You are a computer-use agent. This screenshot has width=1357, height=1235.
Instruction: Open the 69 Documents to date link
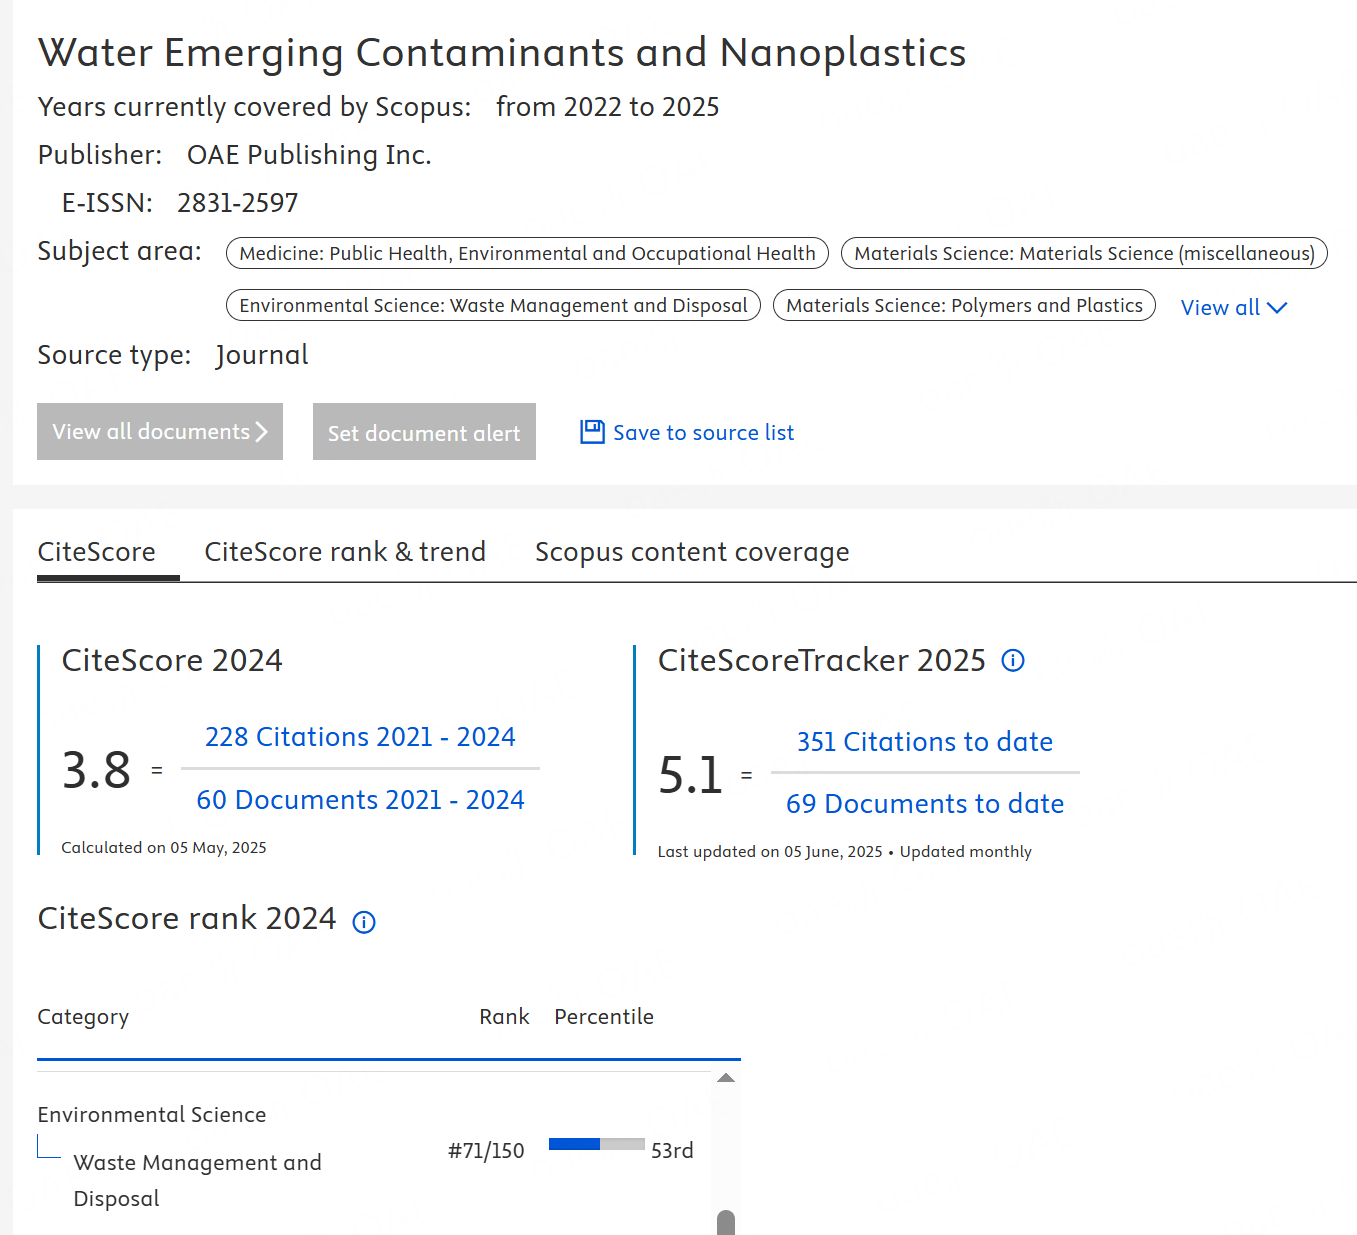[x=924, y=804]
